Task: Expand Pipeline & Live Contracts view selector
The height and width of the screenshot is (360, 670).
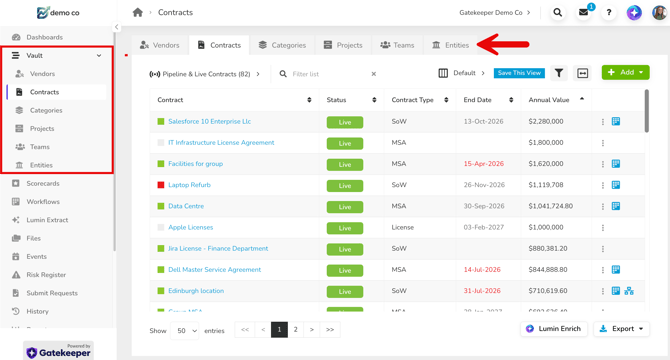Action: point(204,74)
